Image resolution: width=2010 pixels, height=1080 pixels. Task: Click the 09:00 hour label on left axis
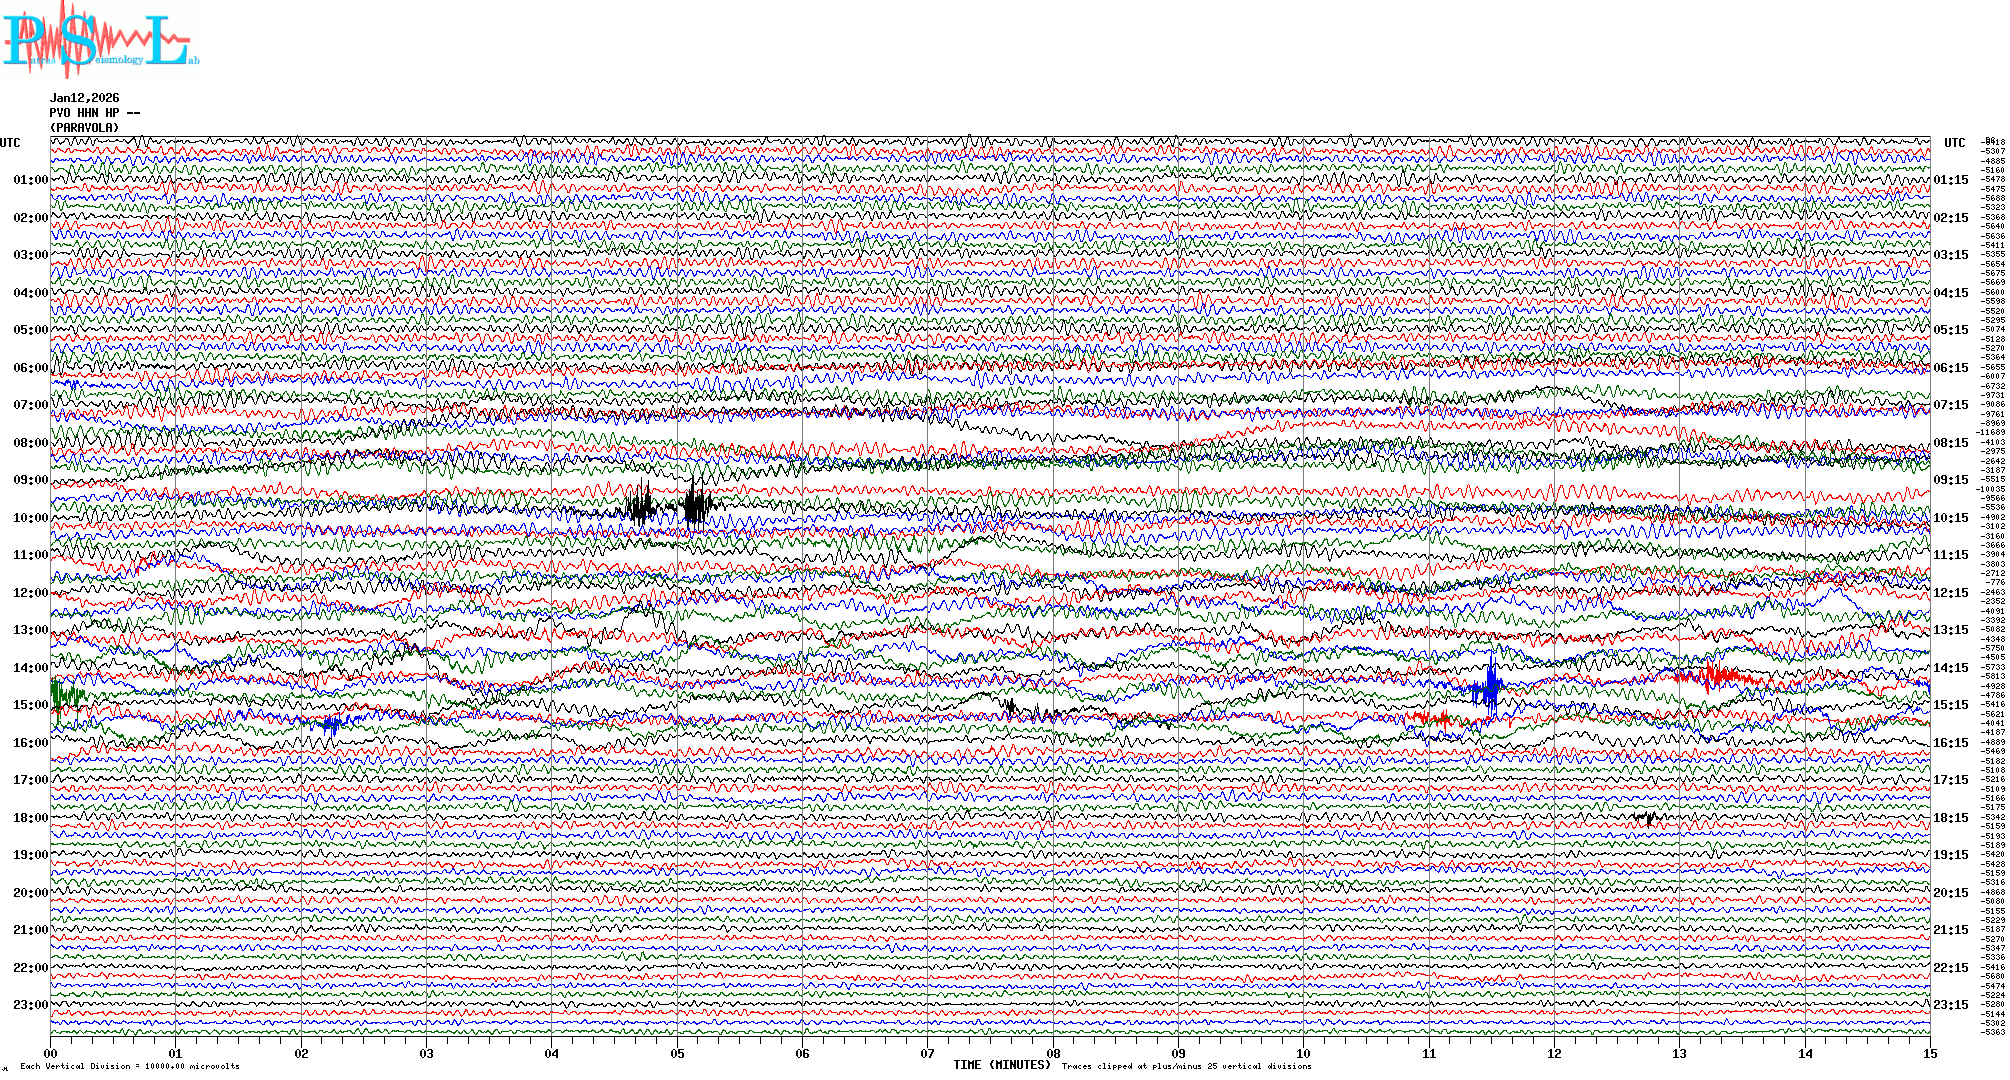pyautogui.click(x=30, y=480)
